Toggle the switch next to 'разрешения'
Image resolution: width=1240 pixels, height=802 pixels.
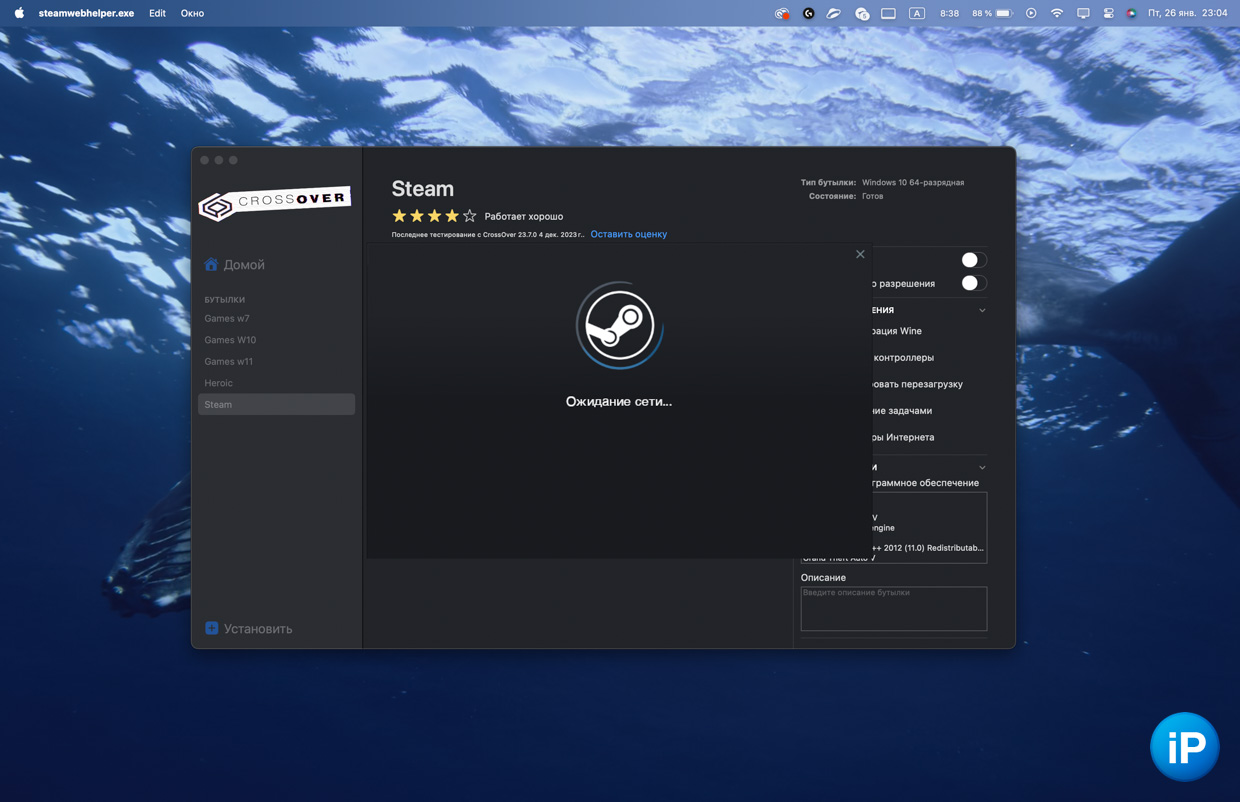[x=973, y=283]
